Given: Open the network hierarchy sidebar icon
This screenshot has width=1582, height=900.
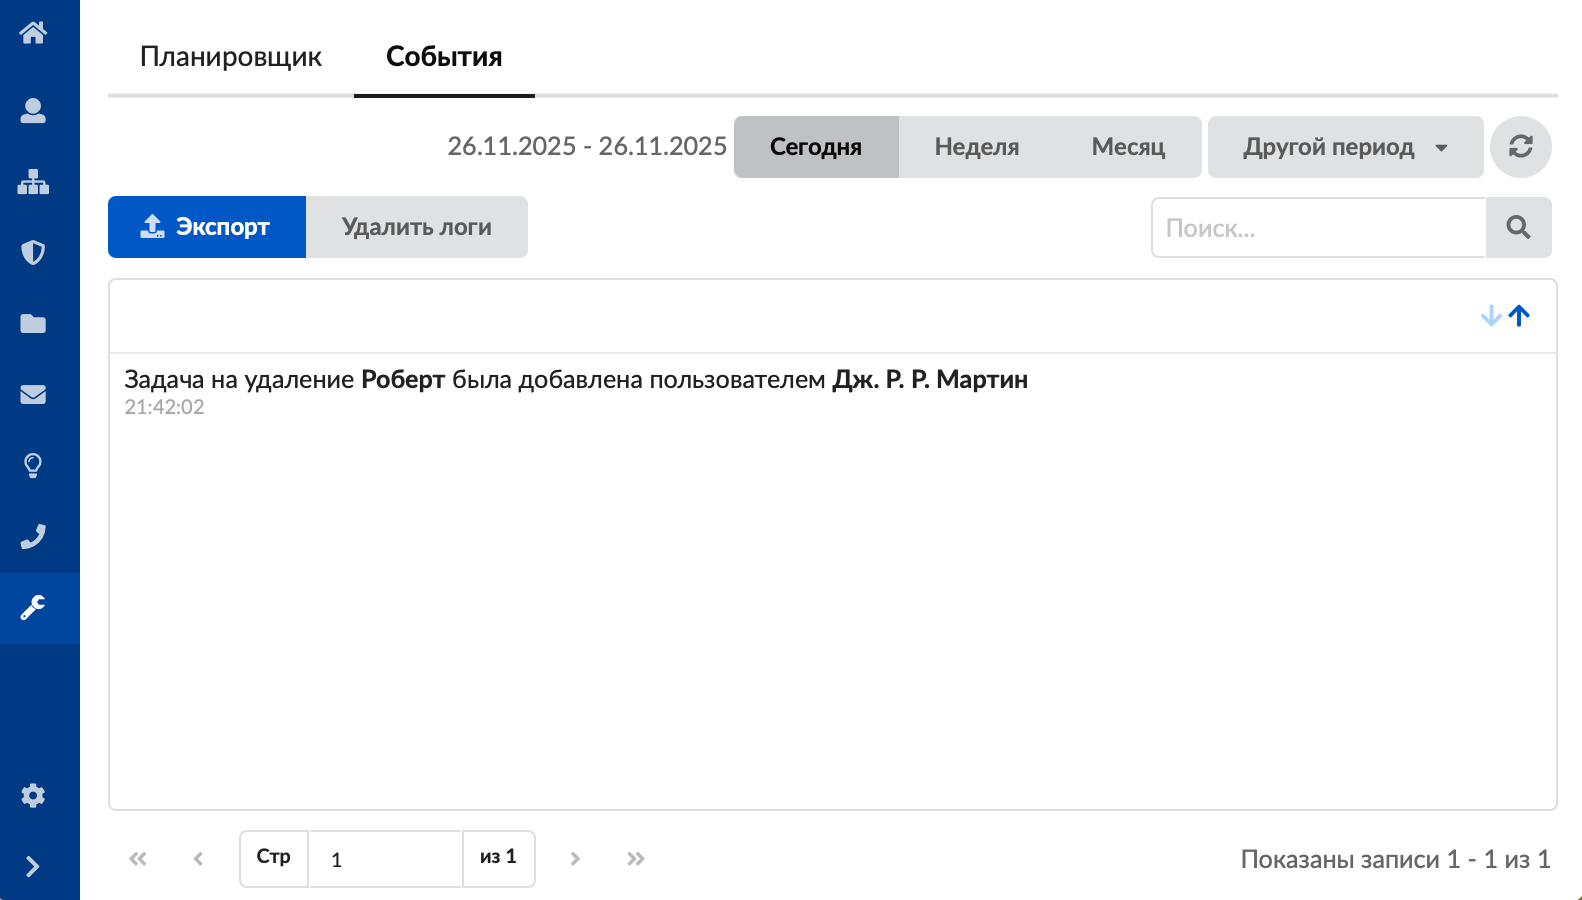Looking at the screenshot, I should coord(33,182).
